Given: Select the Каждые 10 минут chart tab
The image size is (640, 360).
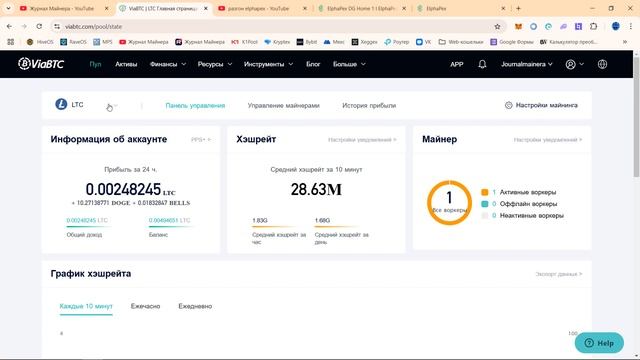Looking at the screenshot, I should (x=86, y=306).
